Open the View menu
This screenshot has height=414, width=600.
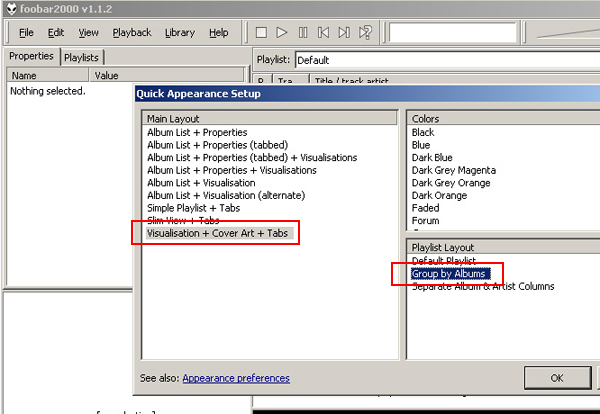[88, 33]
